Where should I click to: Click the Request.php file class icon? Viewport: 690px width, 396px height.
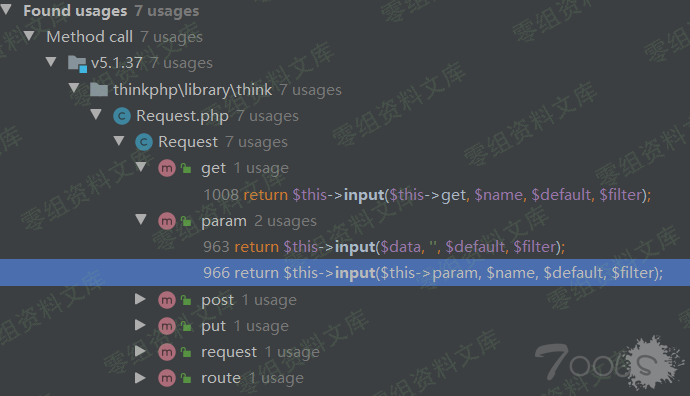pos(122,116)
